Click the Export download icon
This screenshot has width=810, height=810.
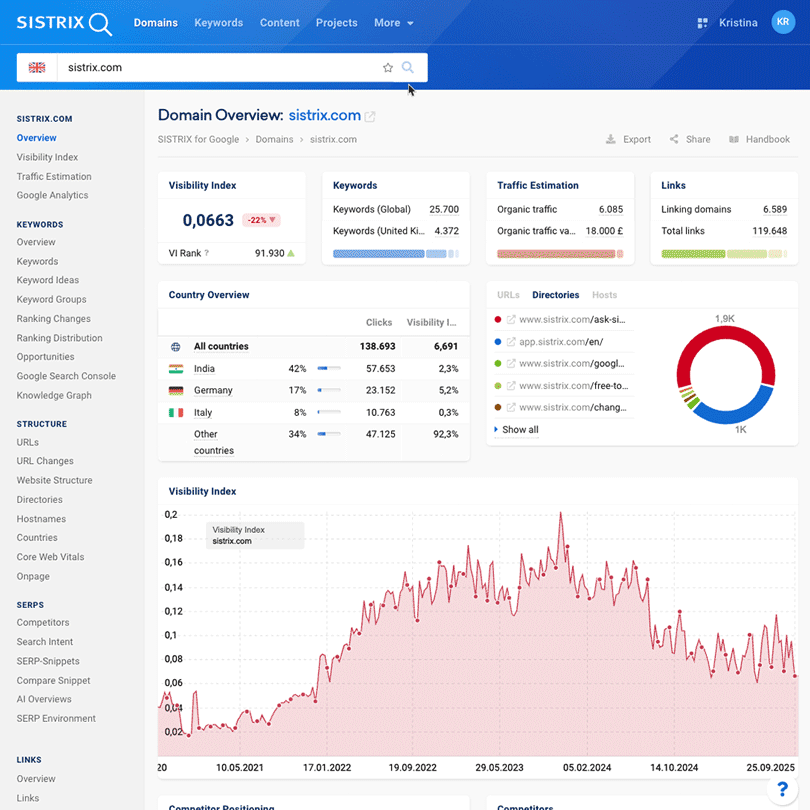(x=611, y=139)
